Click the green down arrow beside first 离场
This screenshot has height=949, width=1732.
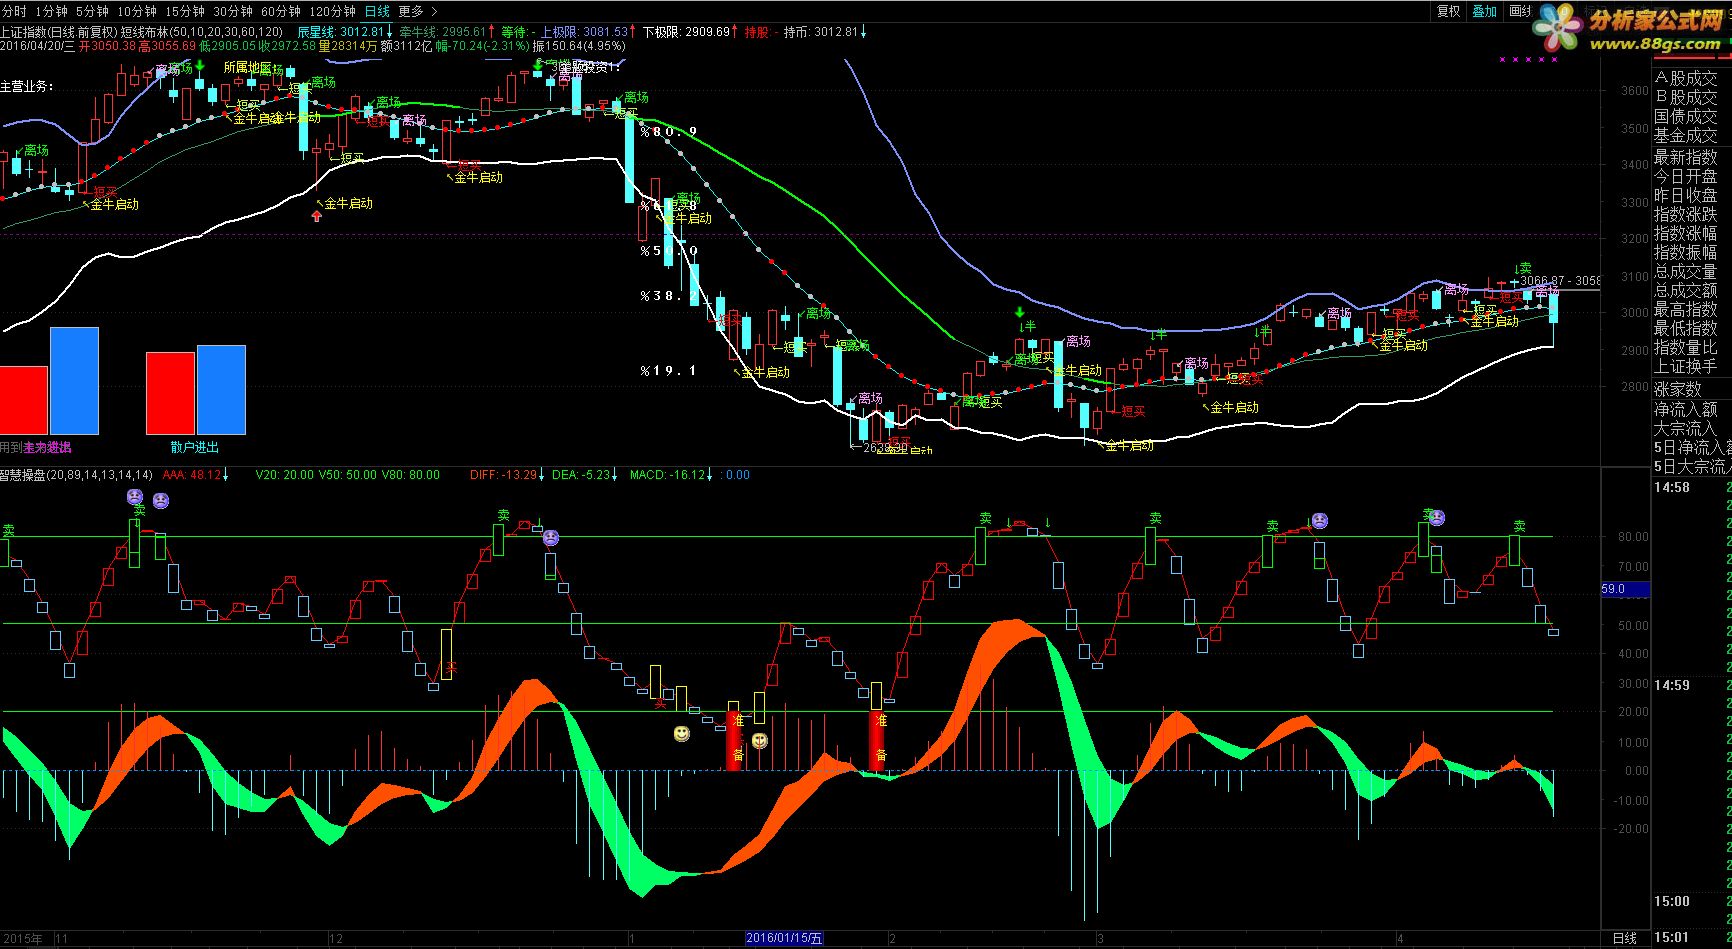[x=200, y=66]
